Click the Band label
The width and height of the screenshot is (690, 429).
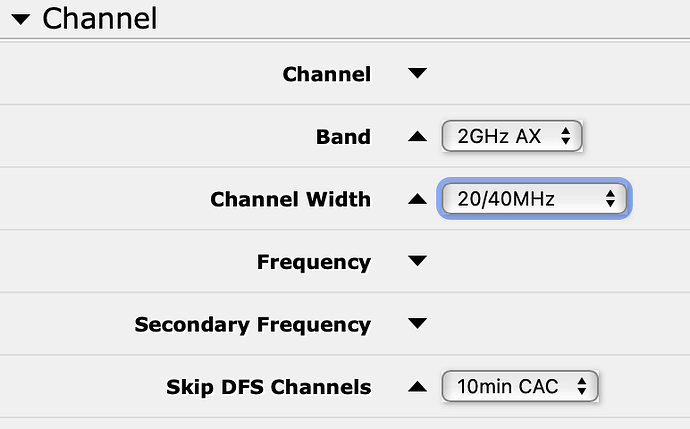343,136
